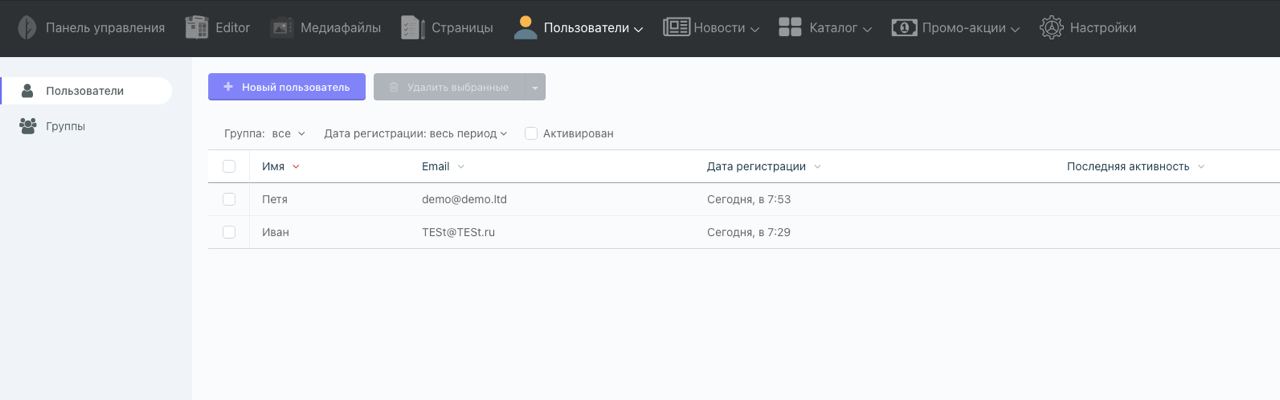Click the Каталог grid icon
The image size is (1280, 400).
[x=790, y=28]
